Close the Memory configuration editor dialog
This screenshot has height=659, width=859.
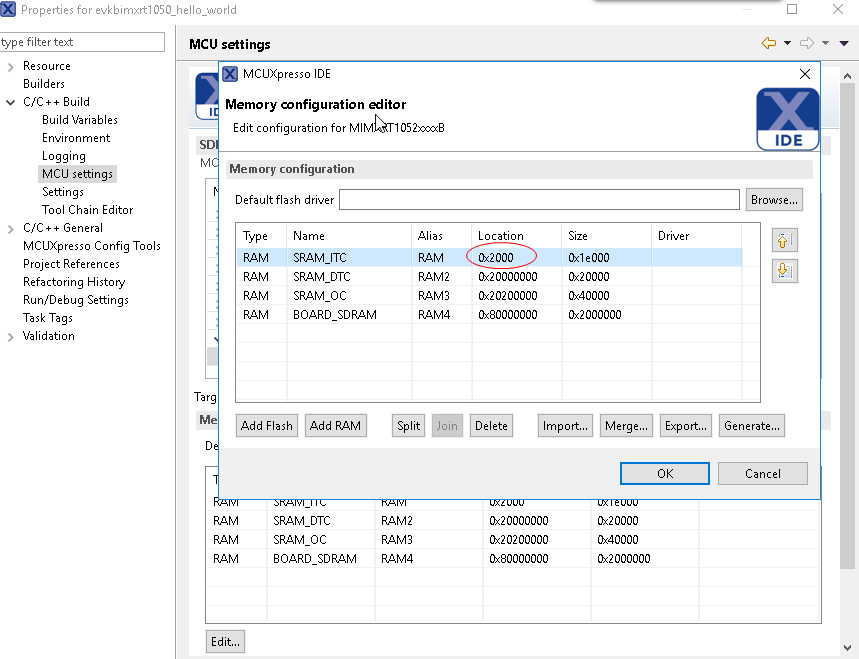tap(805, 74)
